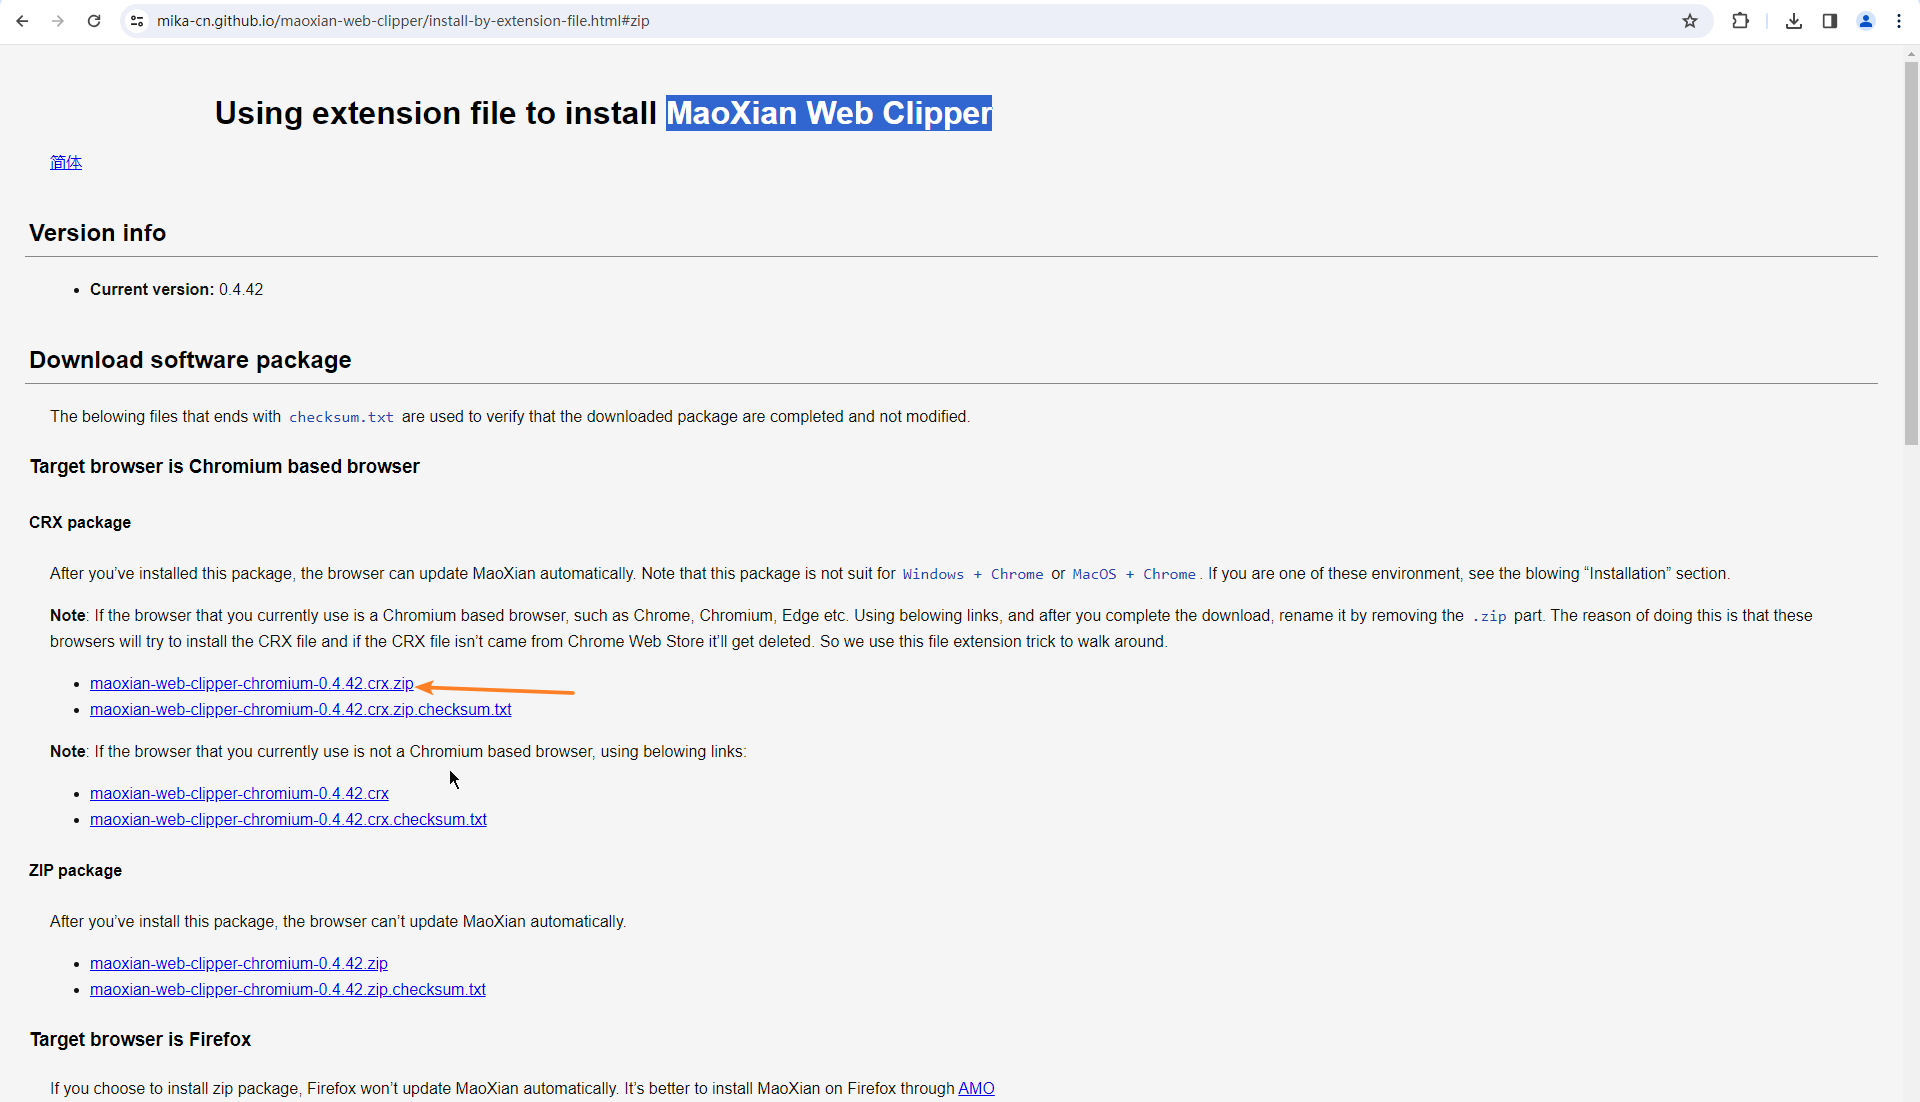
Task: Switch to 简体 language version
Action: (x=66, y=162)
